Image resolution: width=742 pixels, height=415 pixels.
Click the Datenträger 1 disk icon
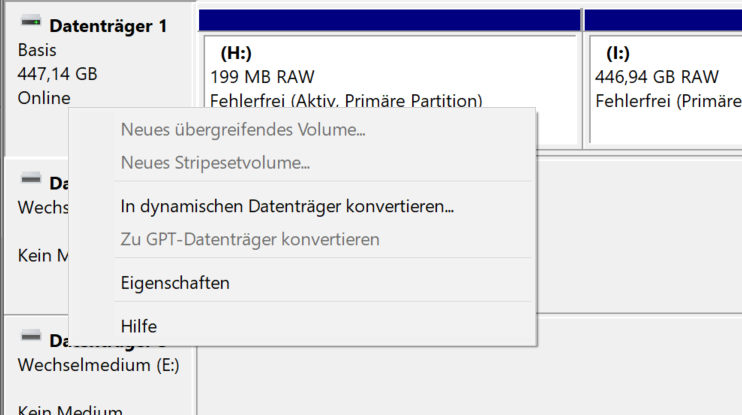31,21
